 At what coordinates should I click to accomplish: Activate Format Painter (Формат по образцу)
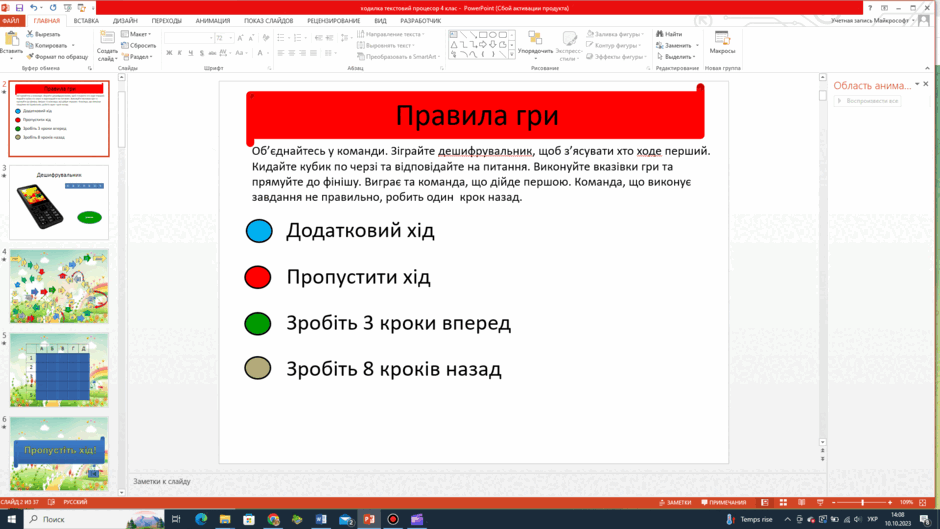click(57, 56)
